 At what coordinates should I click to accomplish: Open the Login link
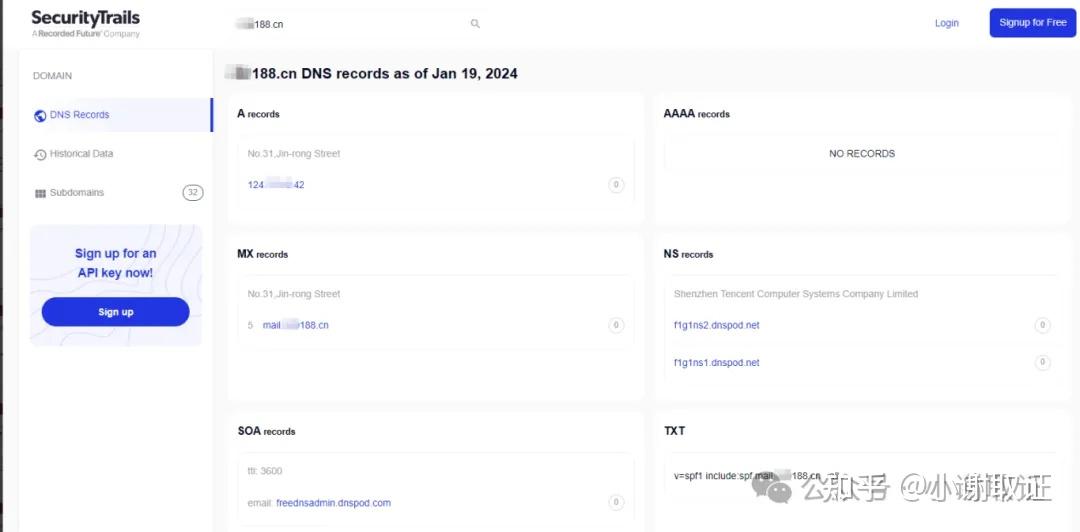[x=946, y=23]
